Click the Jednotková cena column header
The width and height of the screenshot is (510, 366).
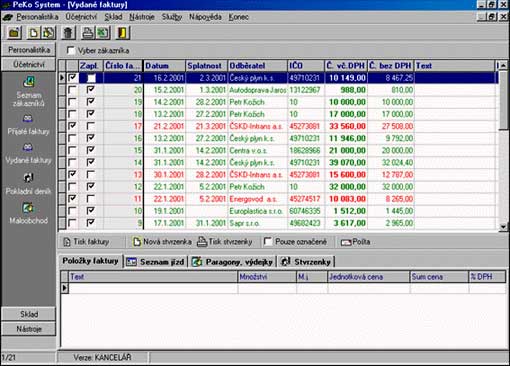(x=369, y=277)
